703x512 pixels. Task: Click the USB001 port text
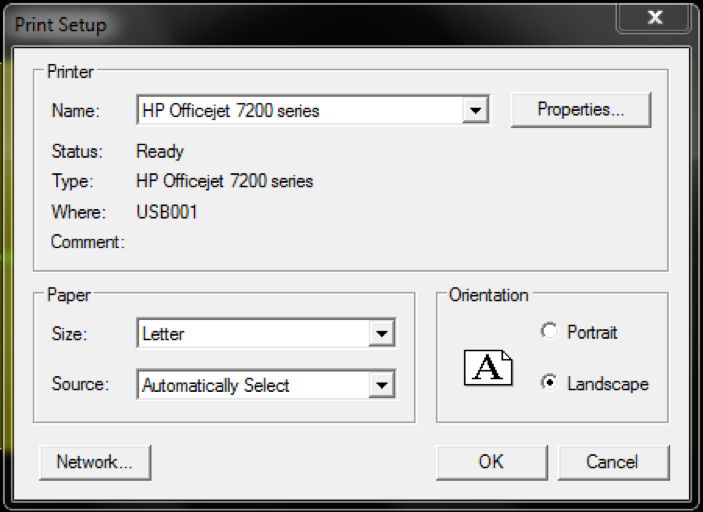(x=167, y=212)
